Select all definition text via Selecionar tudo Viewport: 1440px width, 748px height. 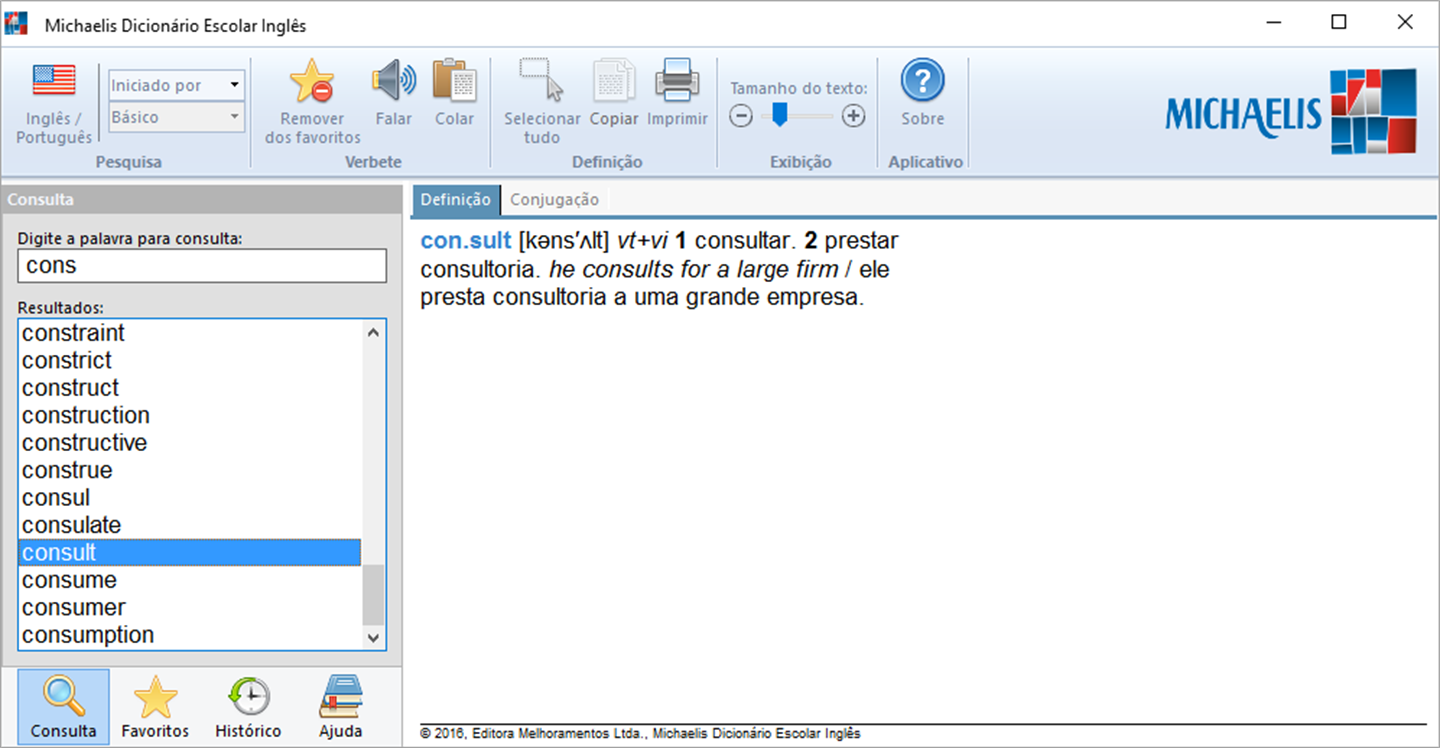point(542,103)
